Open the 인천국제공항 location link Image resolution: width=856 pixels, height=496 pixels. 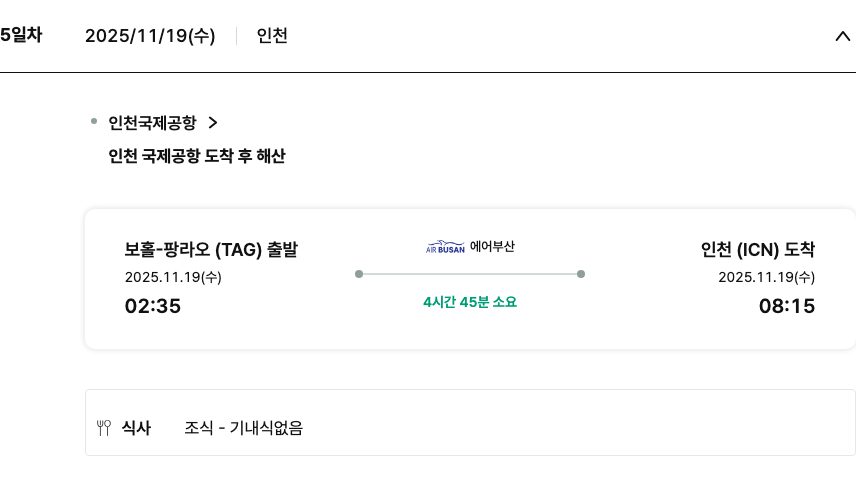(x=152, y=123)
